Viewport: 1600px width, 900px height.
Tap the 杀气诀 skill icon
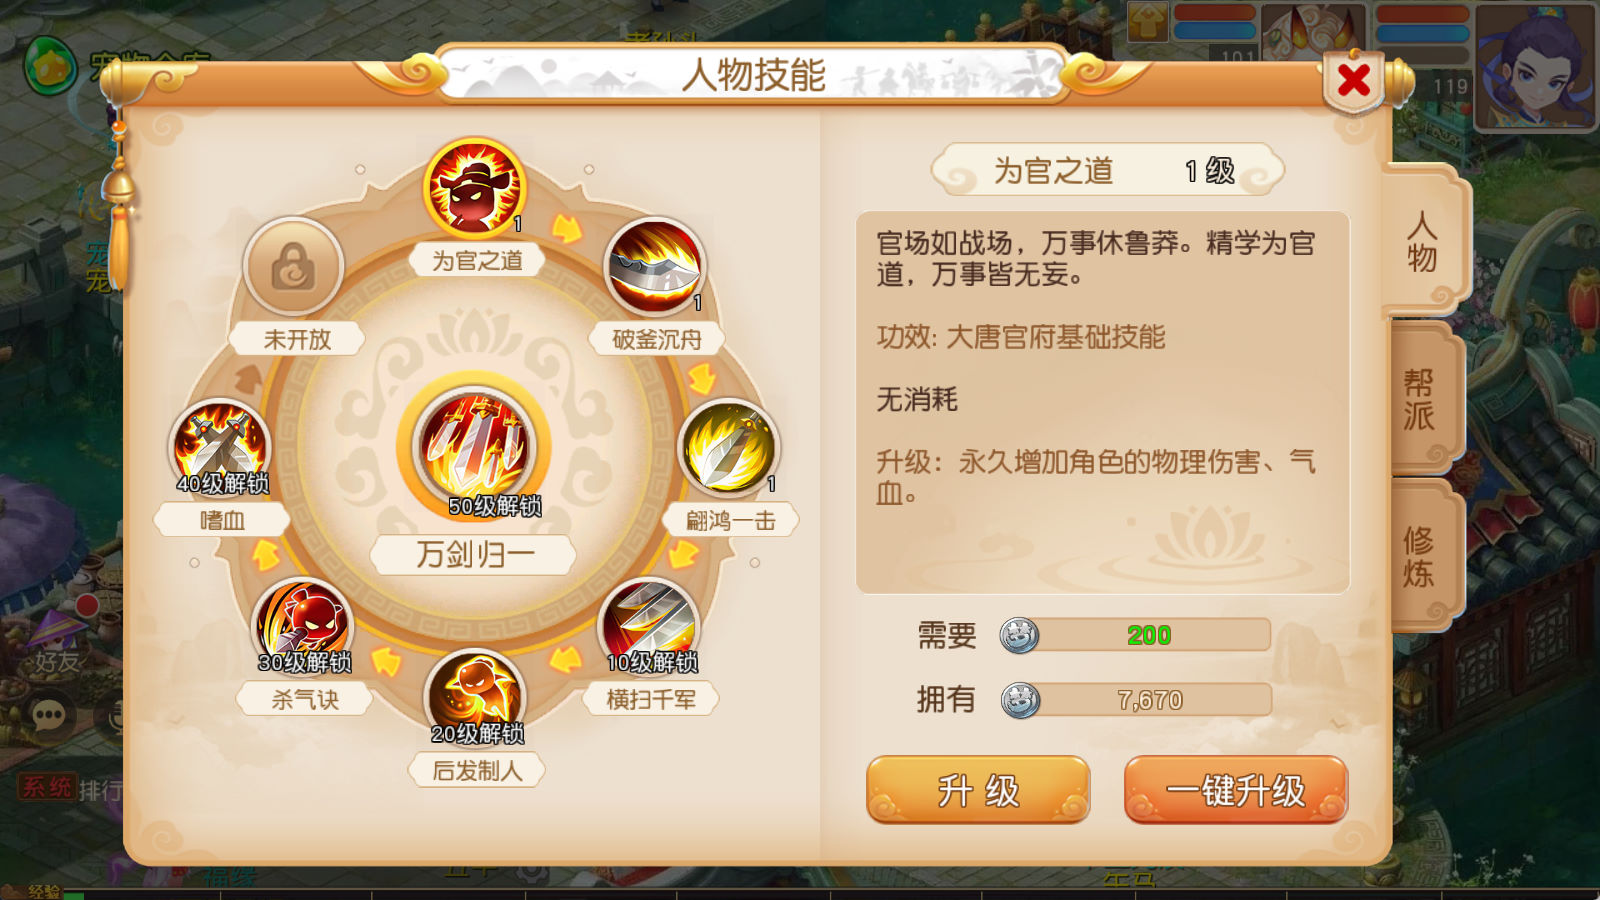(x=303, y=626)
